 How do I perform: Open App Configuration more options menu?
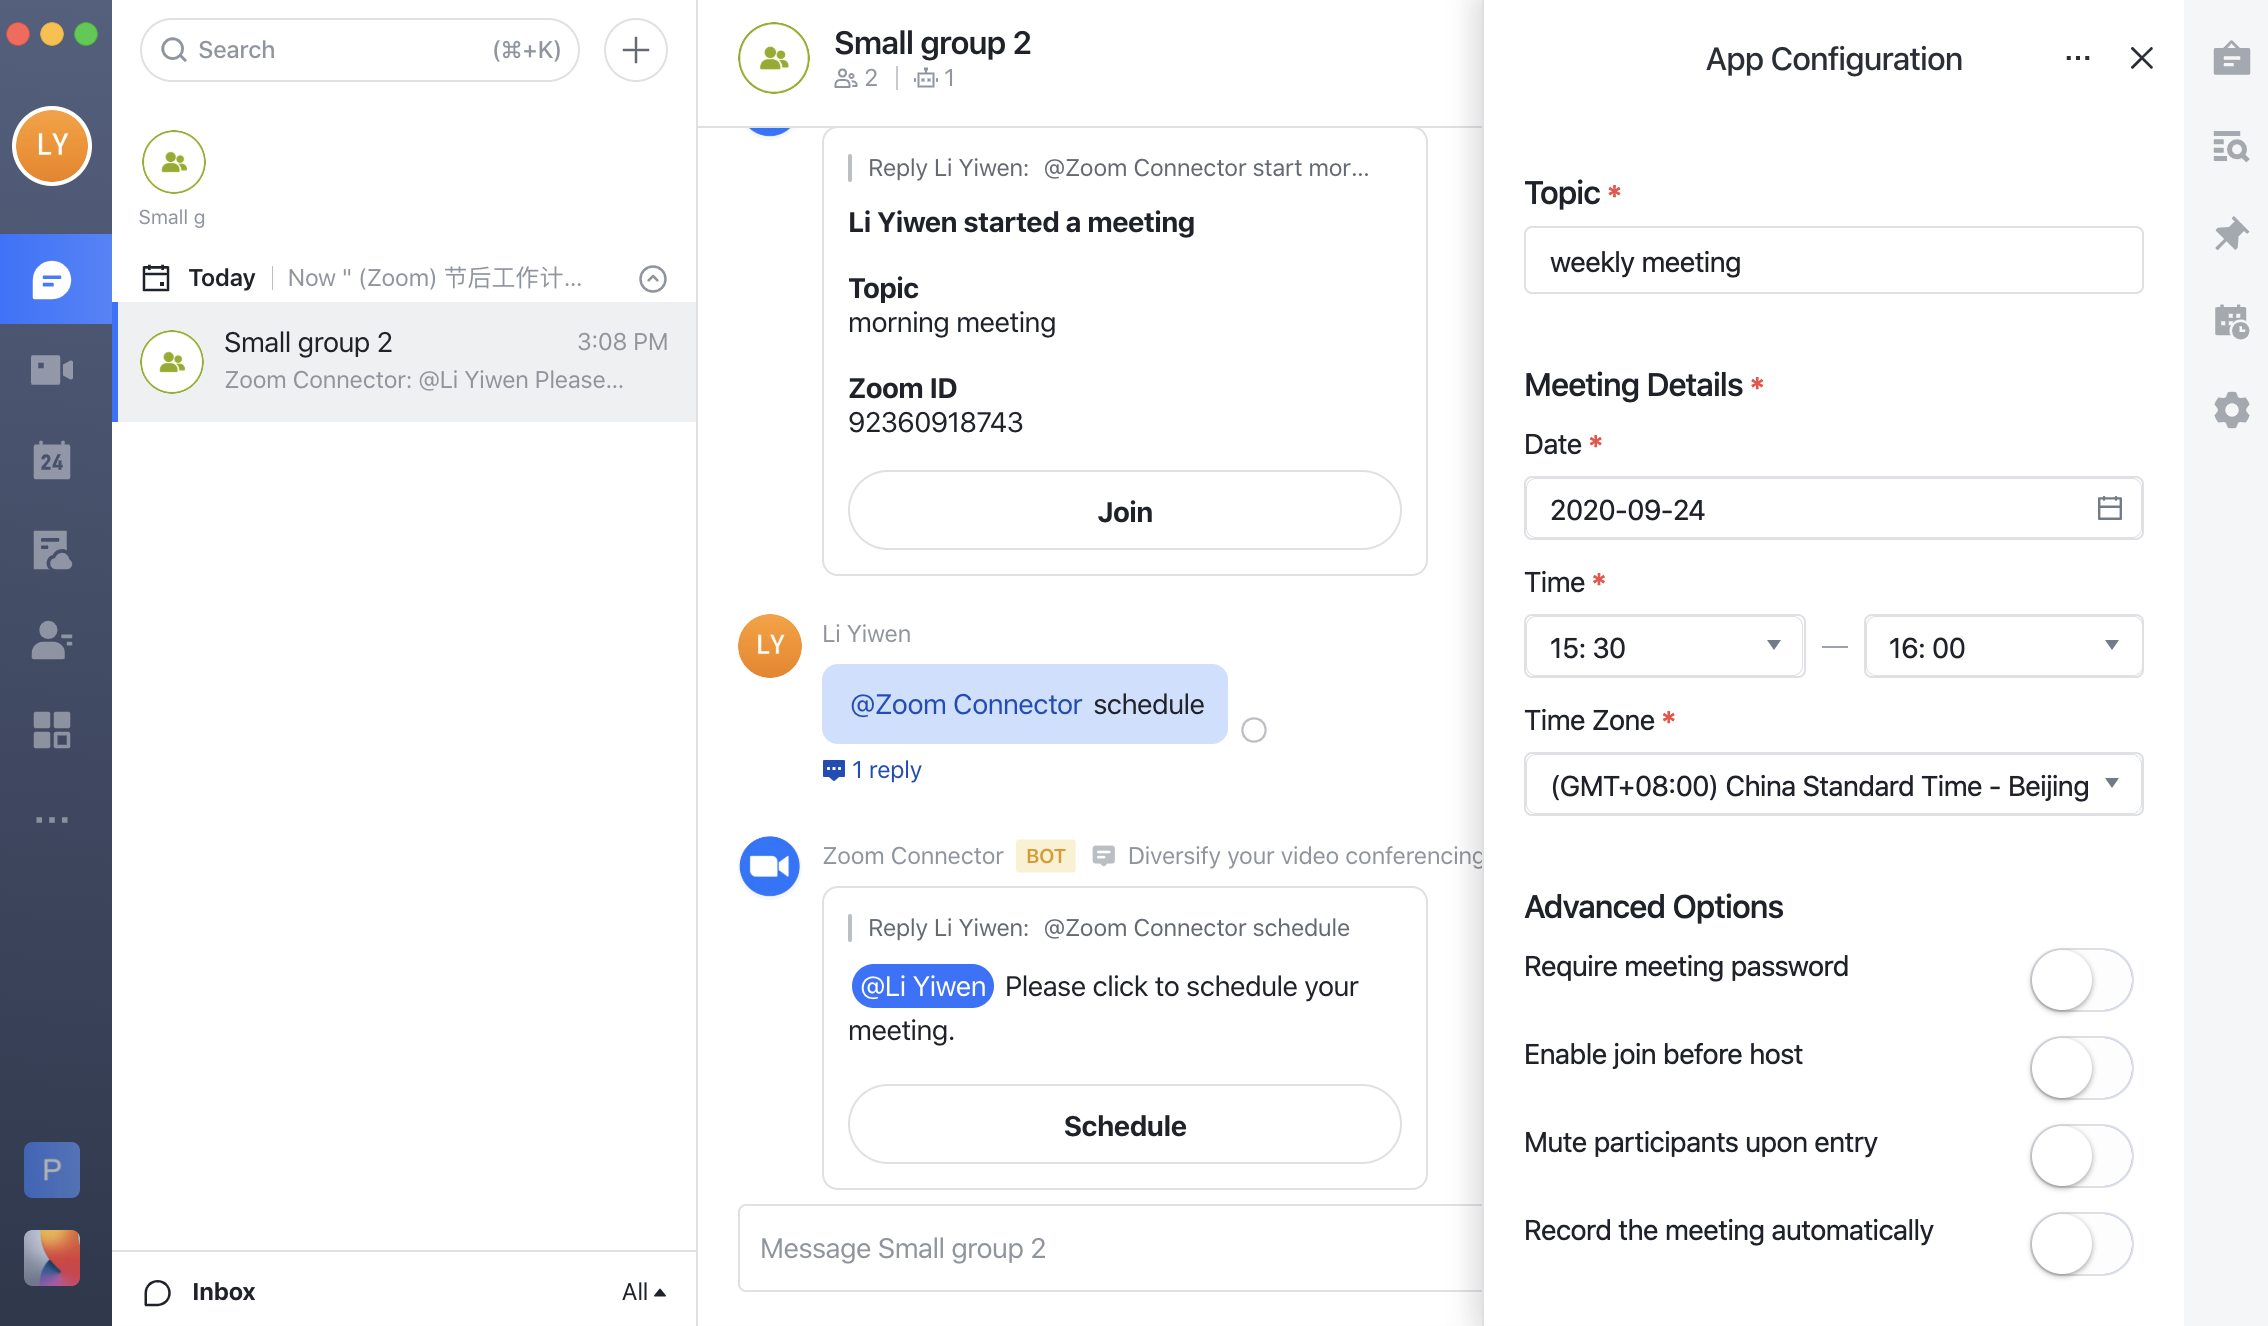tap(2077, 58)
